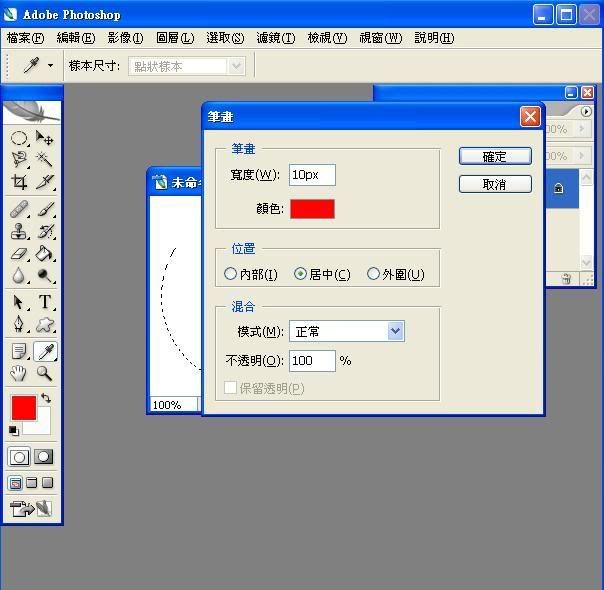
Task: Click the document zoom 100% field
Action: (x=174, y=405)
